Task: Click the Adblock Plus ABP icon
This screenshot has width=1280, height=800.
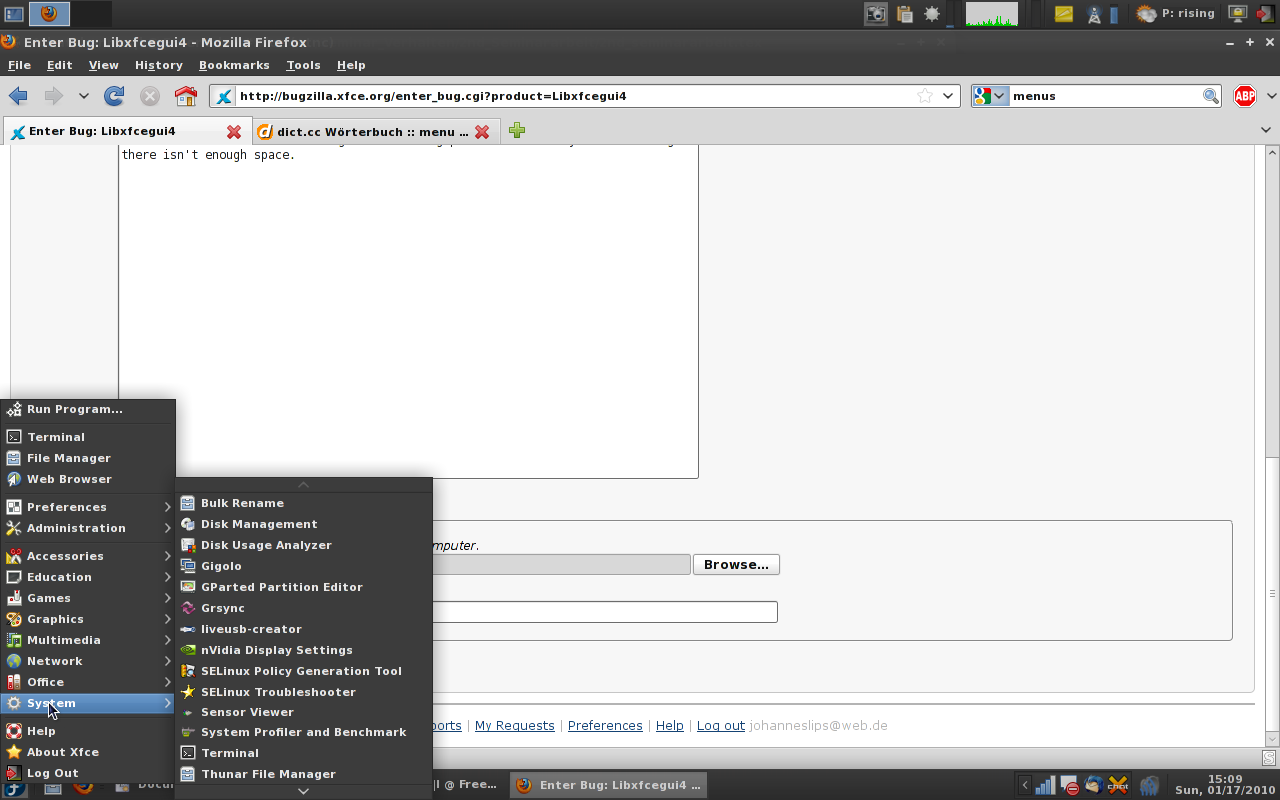Action: [1244, 96]
